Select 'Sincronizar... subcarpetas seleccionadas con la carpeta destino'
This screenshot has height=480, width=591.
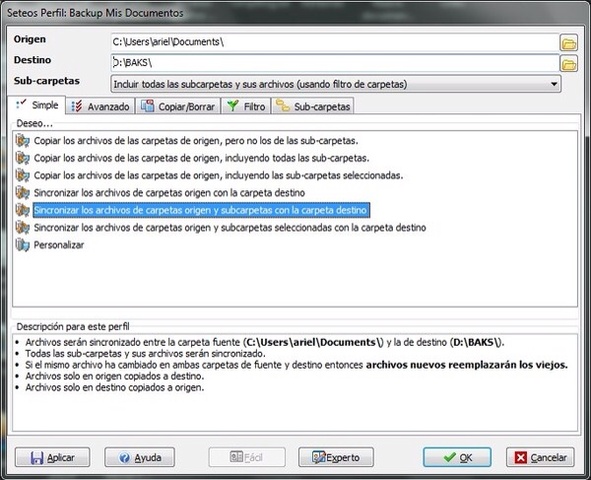coord(230,227)
